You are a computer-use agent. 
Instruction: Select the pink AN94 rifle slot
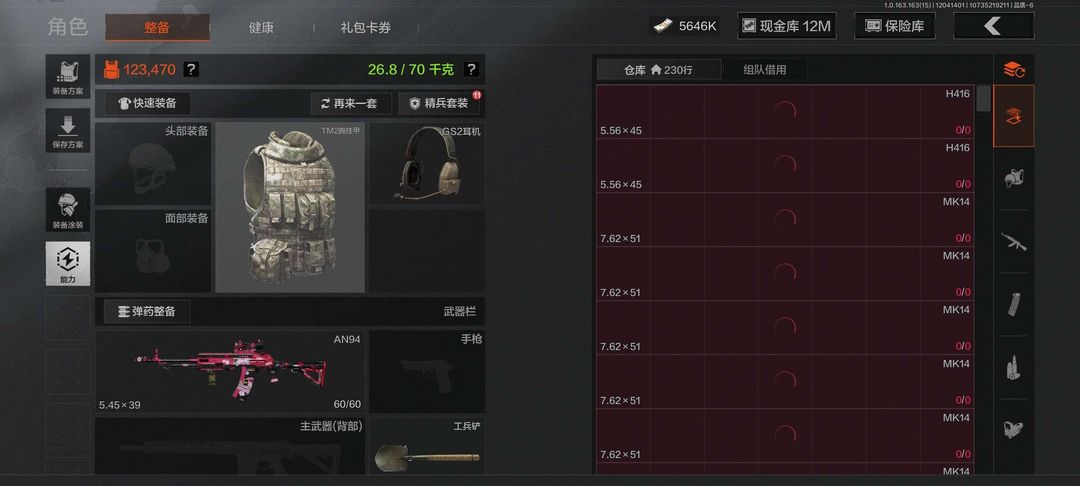point(229,372)
